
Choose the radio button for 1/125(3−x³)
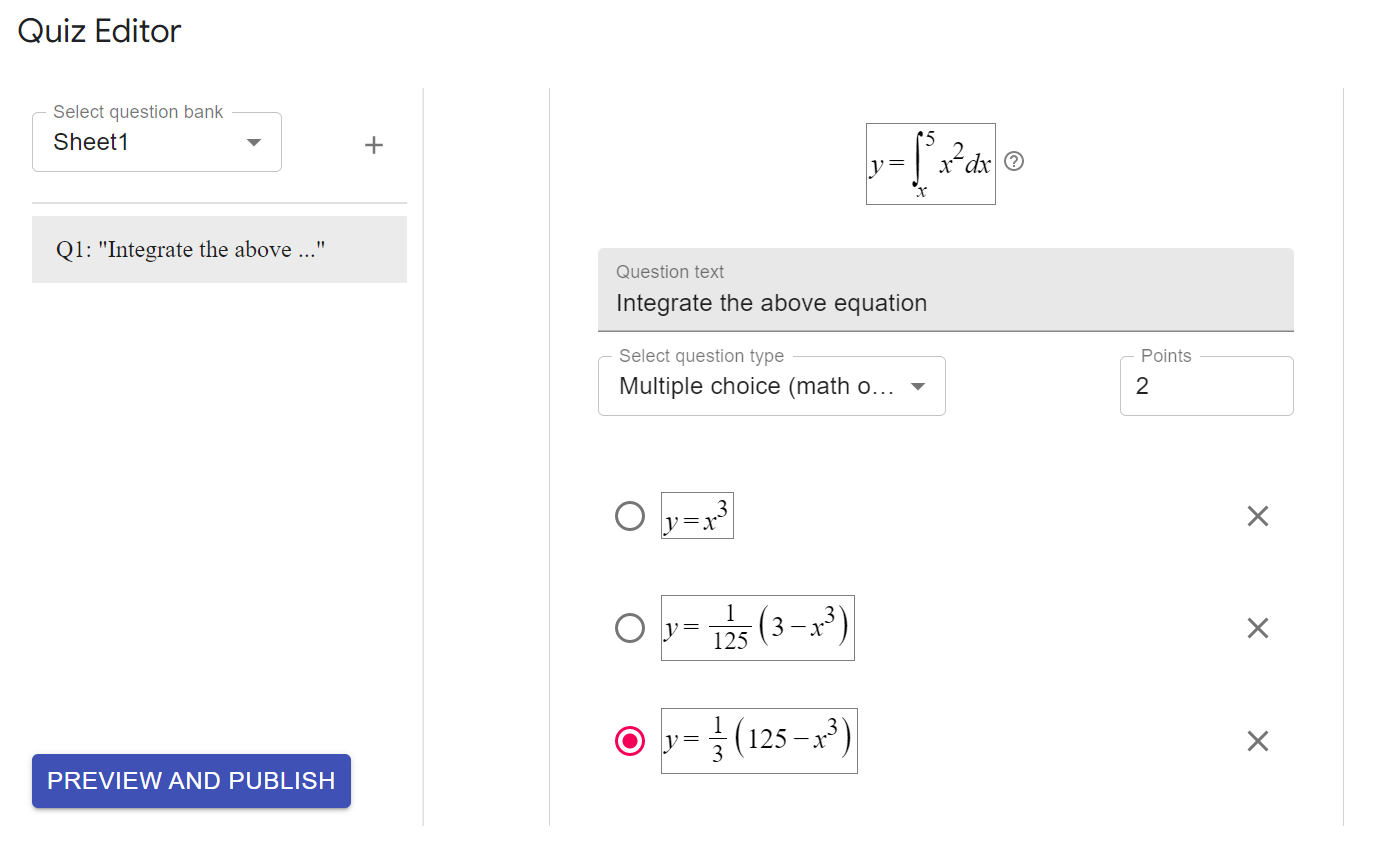click(630, 628)
